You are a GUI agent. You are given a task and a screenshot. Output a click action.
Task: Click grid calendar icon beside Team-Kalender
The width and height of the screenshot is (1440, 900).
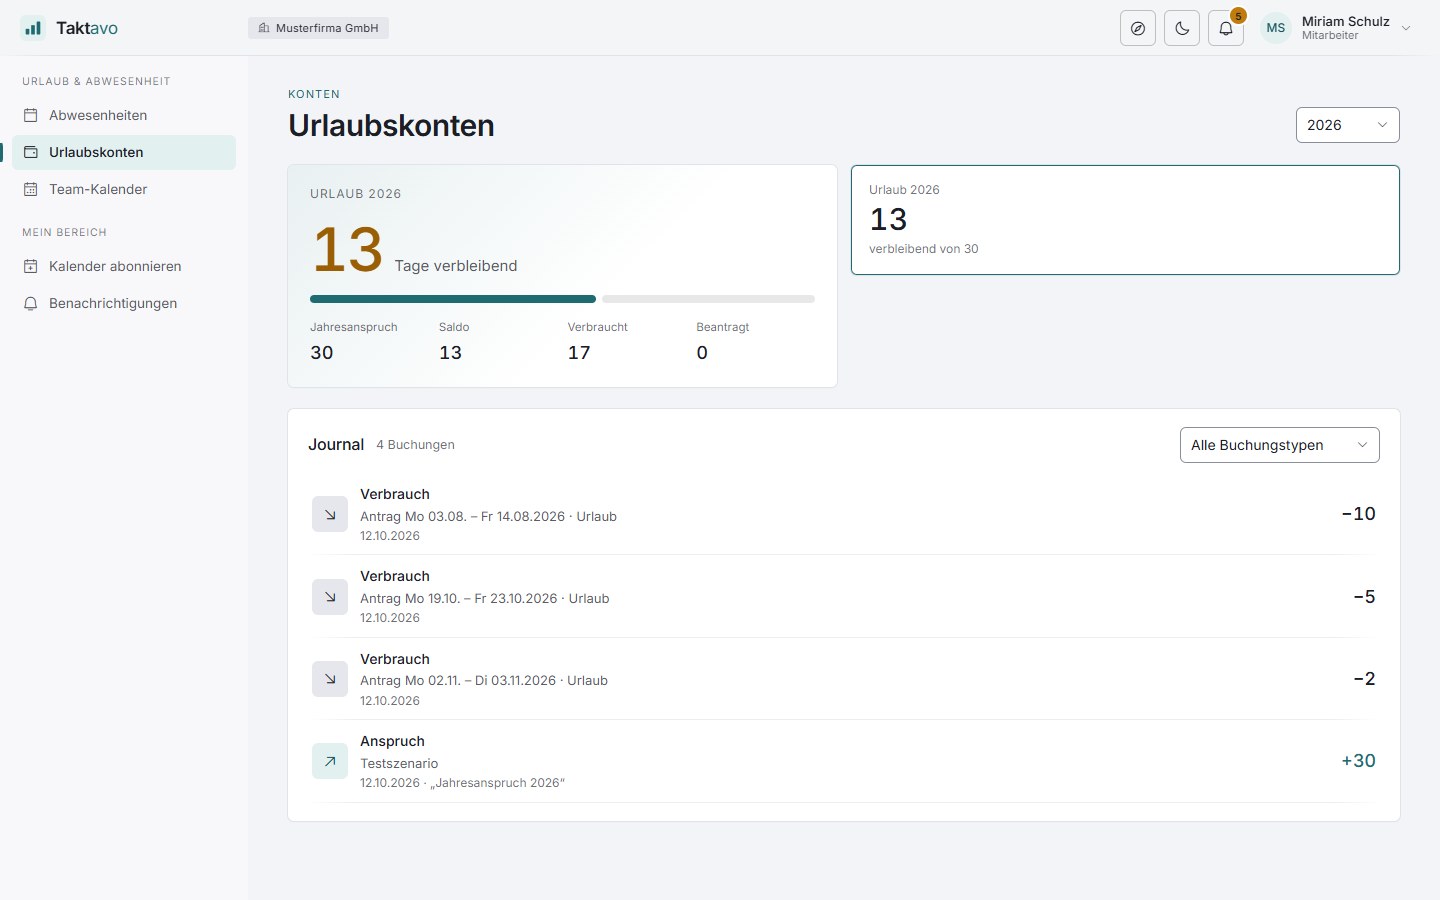pyautogui.click(x=31, y=189)
